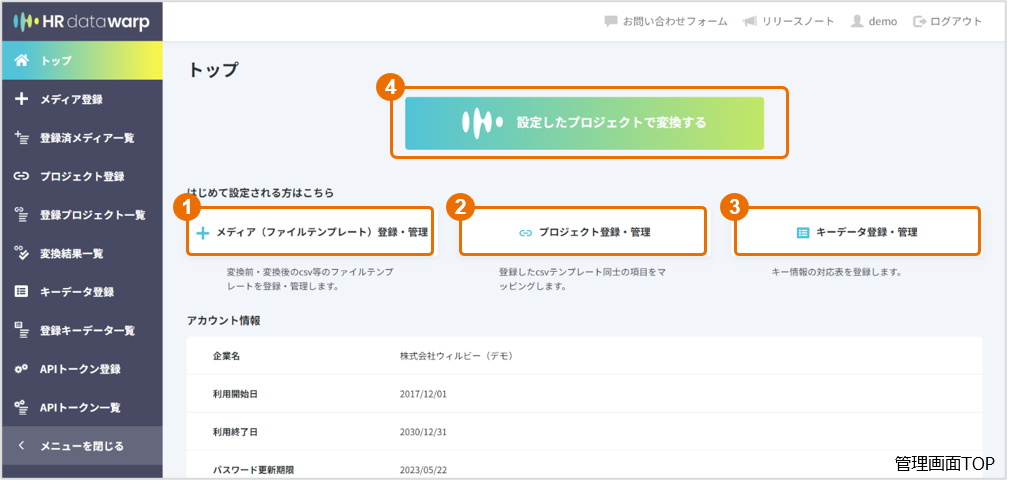Click company name 株式会社ウィルビー（デモ）

(x=456, y=356)
